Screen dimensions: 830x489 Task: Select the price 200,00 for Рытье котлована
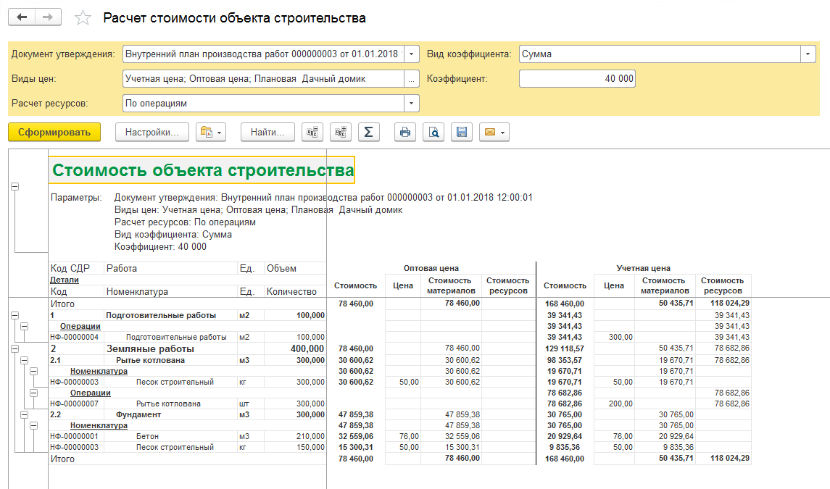point(620,404)
